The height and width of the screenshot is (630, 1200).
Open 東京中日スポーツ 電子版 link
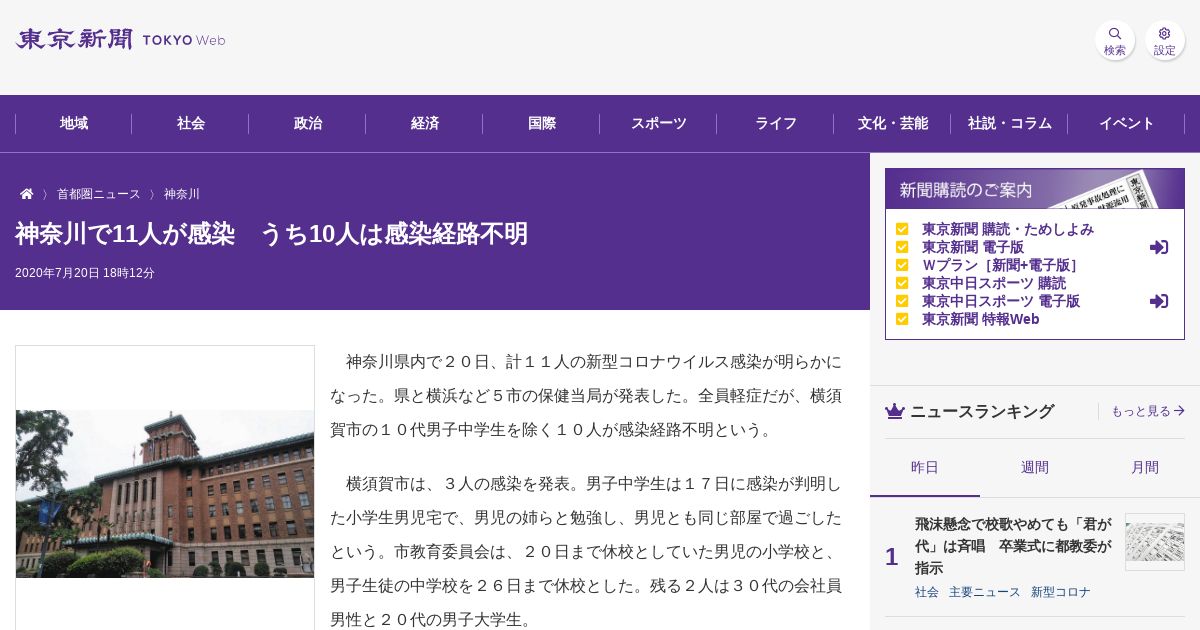coord(1001,301)
